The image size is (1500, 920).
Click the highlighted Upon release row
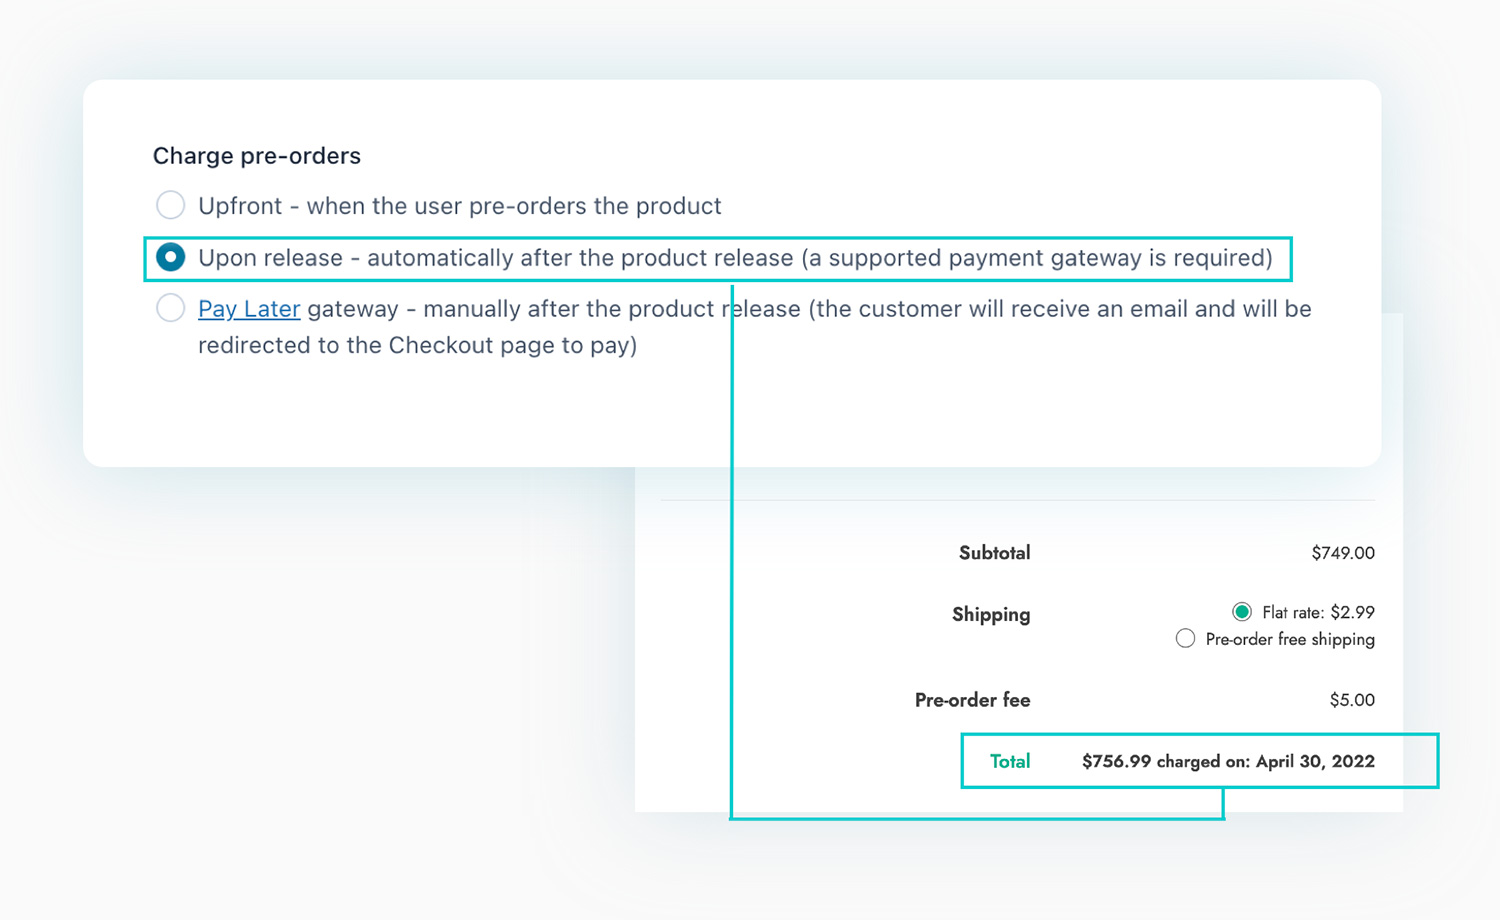[717, 257]
